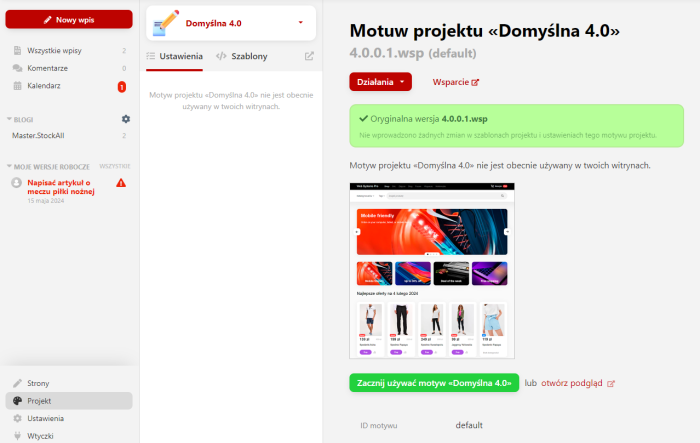This screenshot has height=443, width=700.
Task: Open Projekt via palette icon
Action: tap(17, 401)
